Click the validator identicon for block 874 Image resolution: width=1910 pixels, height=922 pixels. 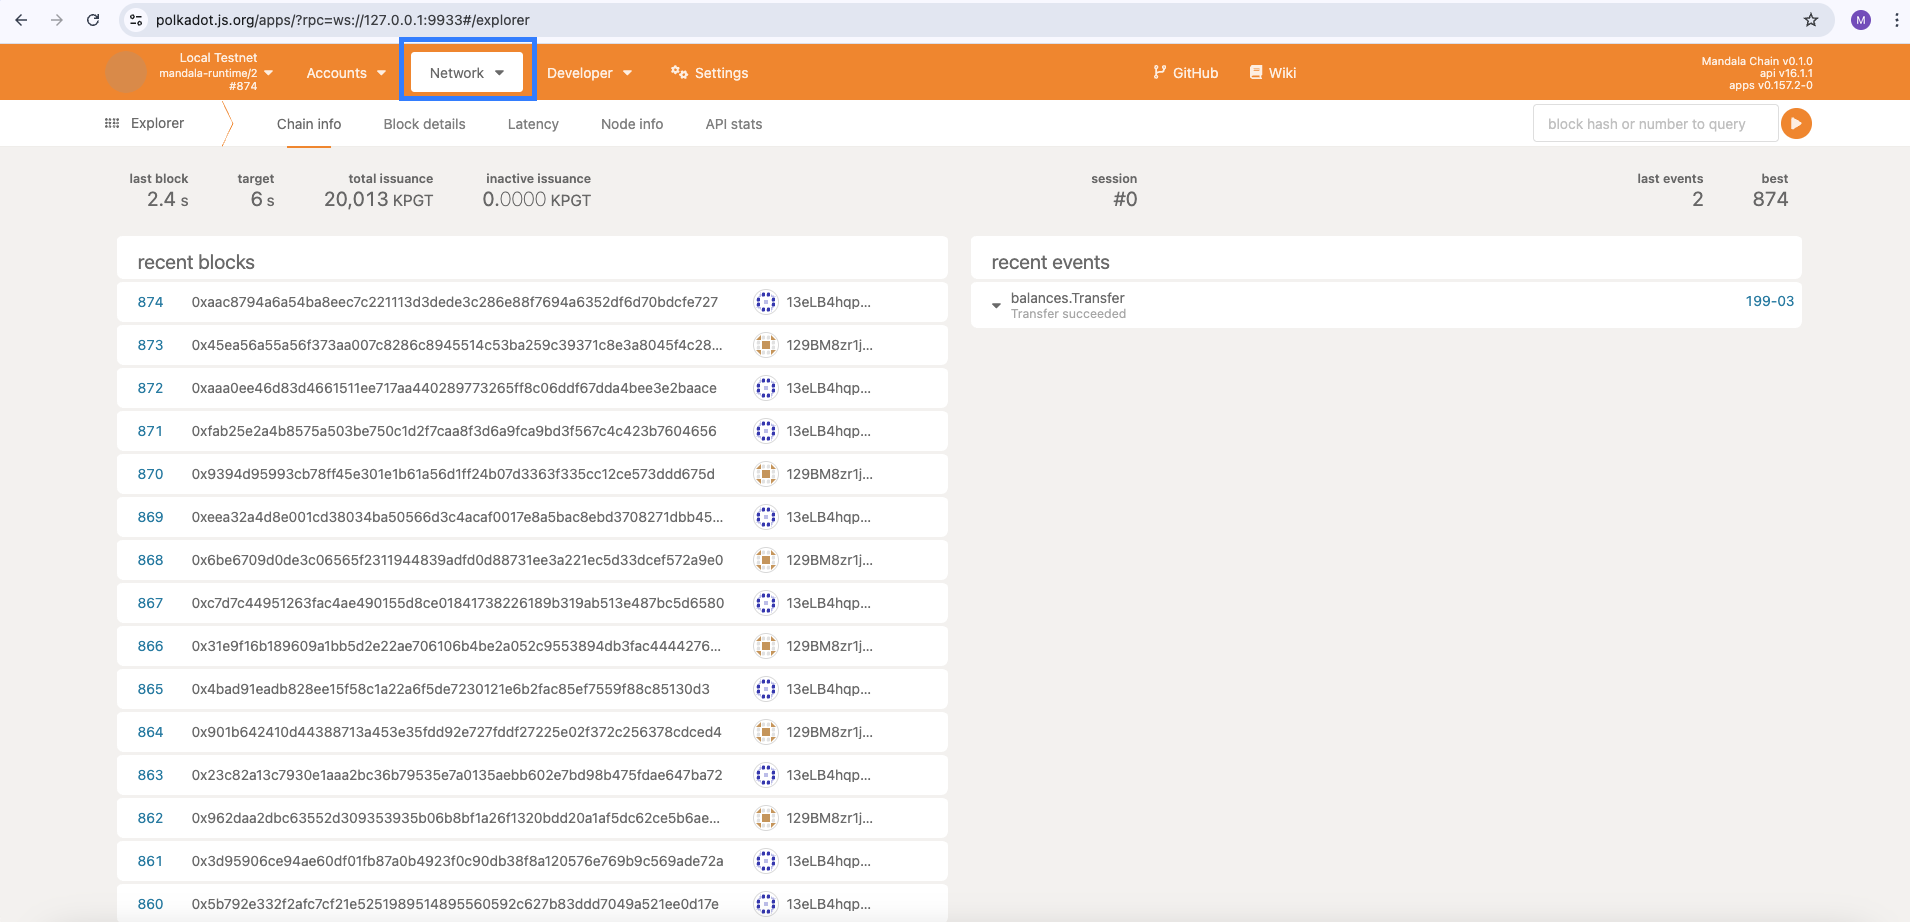(766, 302)
